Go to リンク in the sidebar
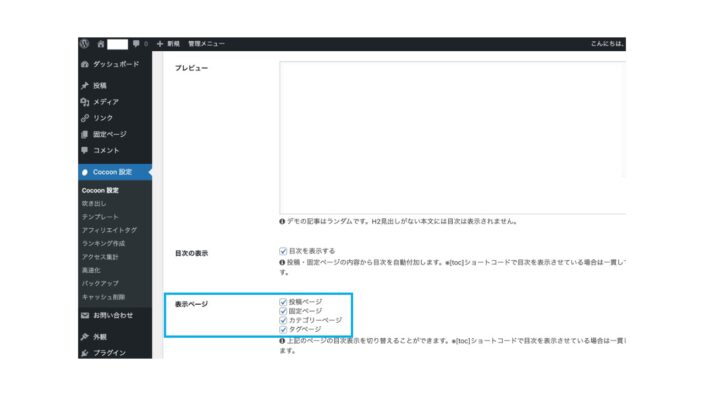 (103, 118)
